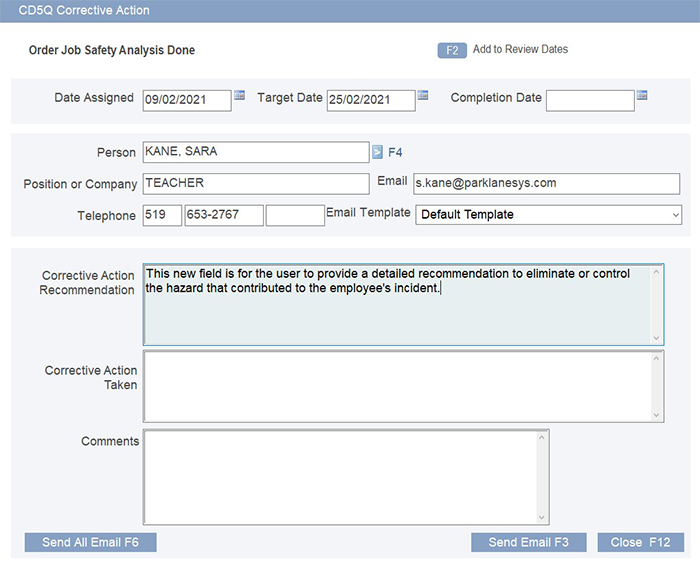Click the Date Assigned input field
The width and height of the screenshot is (700, 563).
pos(187,100)
